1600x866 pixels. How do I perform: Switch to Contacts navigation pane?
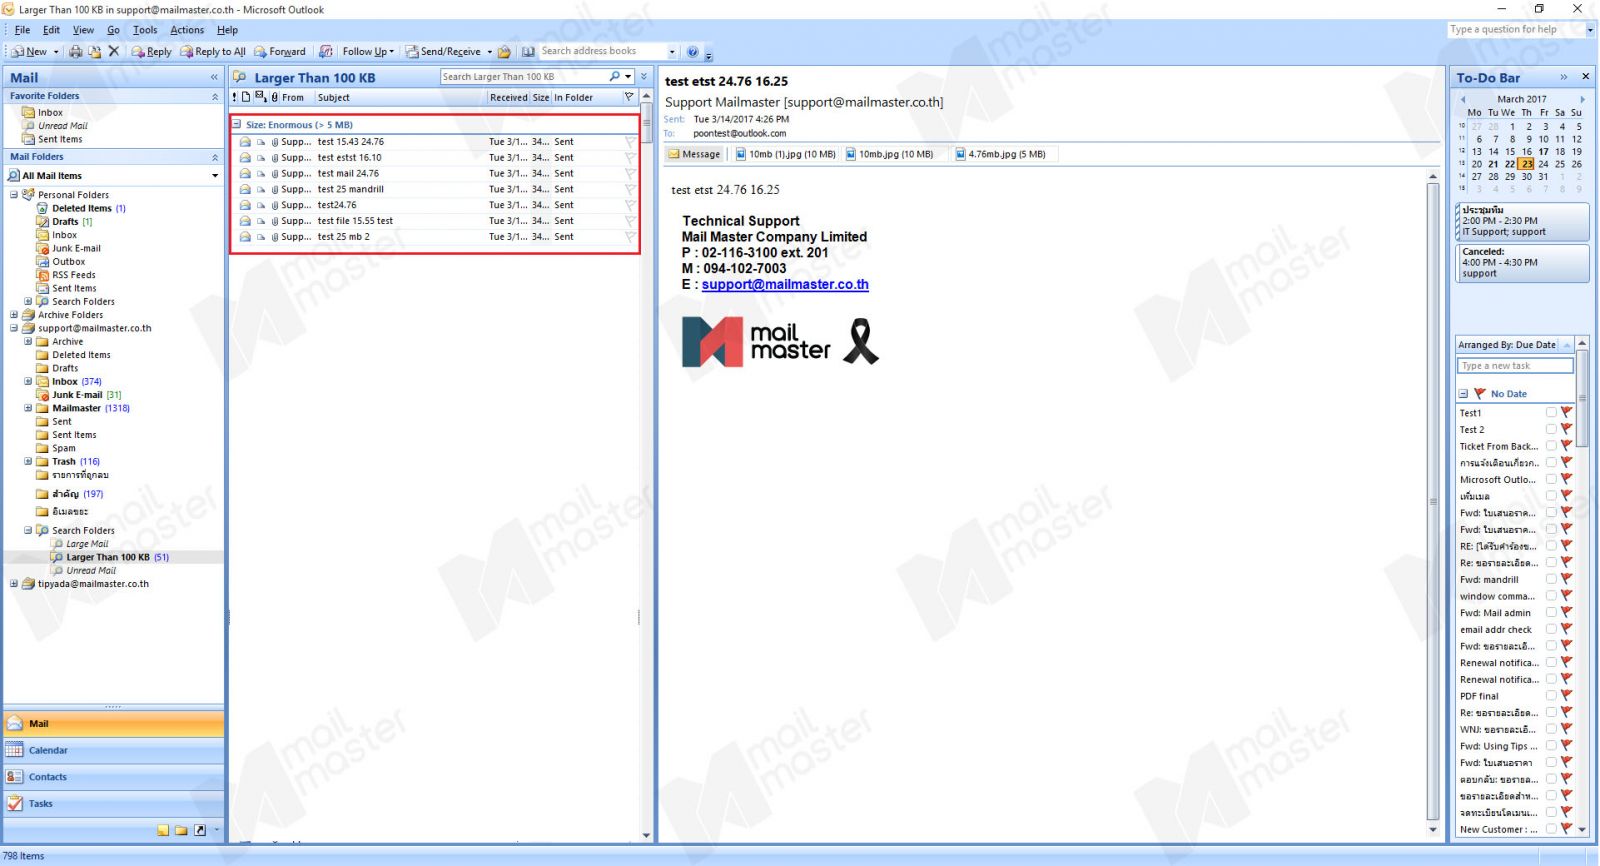113,777
